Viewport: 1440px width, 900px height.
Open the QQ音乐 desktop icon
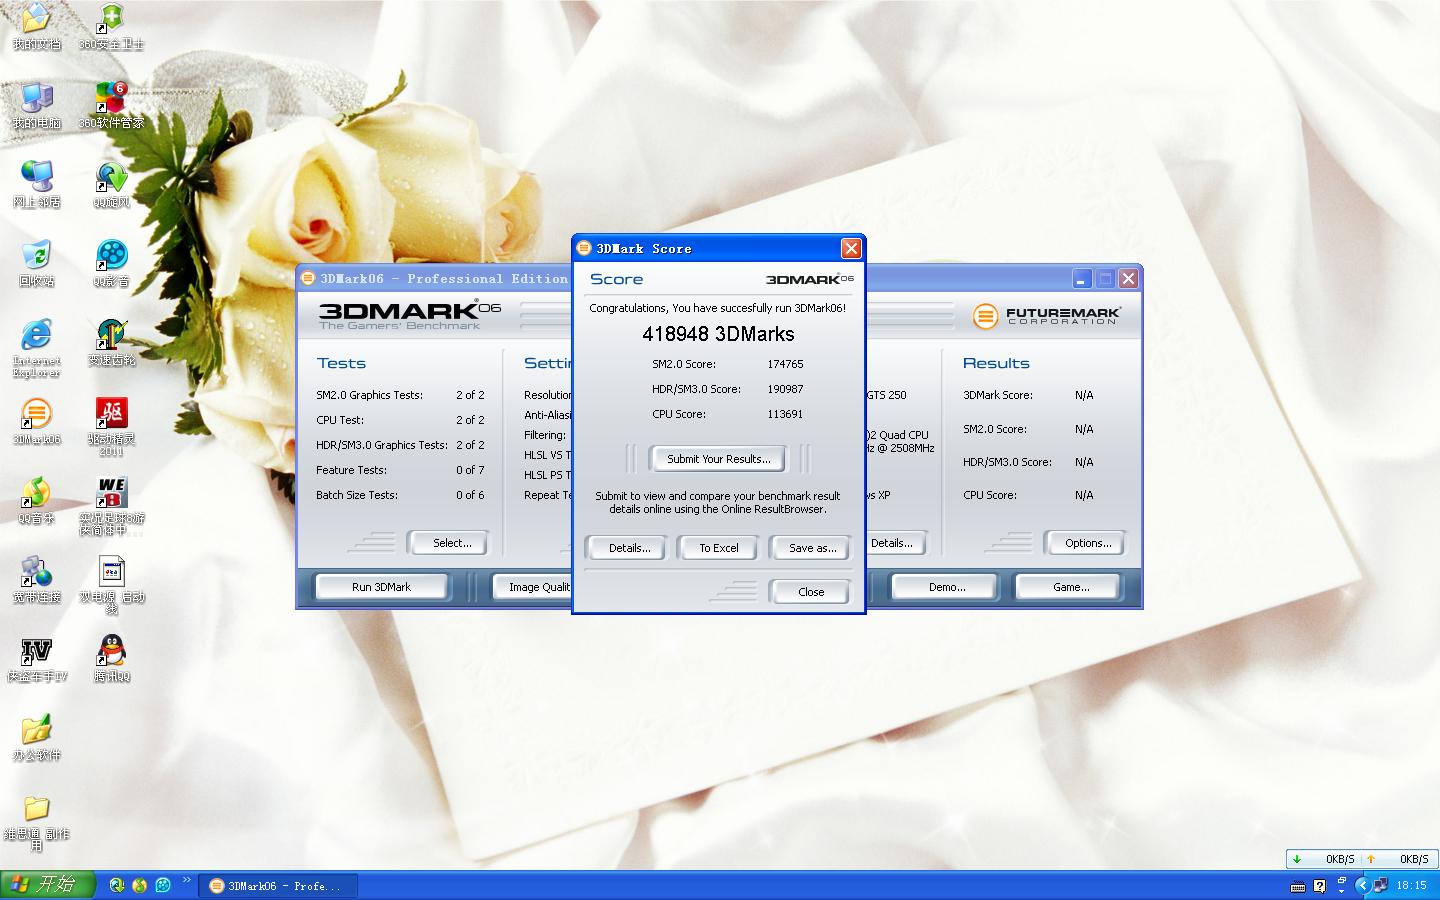(x=36, y=501)
